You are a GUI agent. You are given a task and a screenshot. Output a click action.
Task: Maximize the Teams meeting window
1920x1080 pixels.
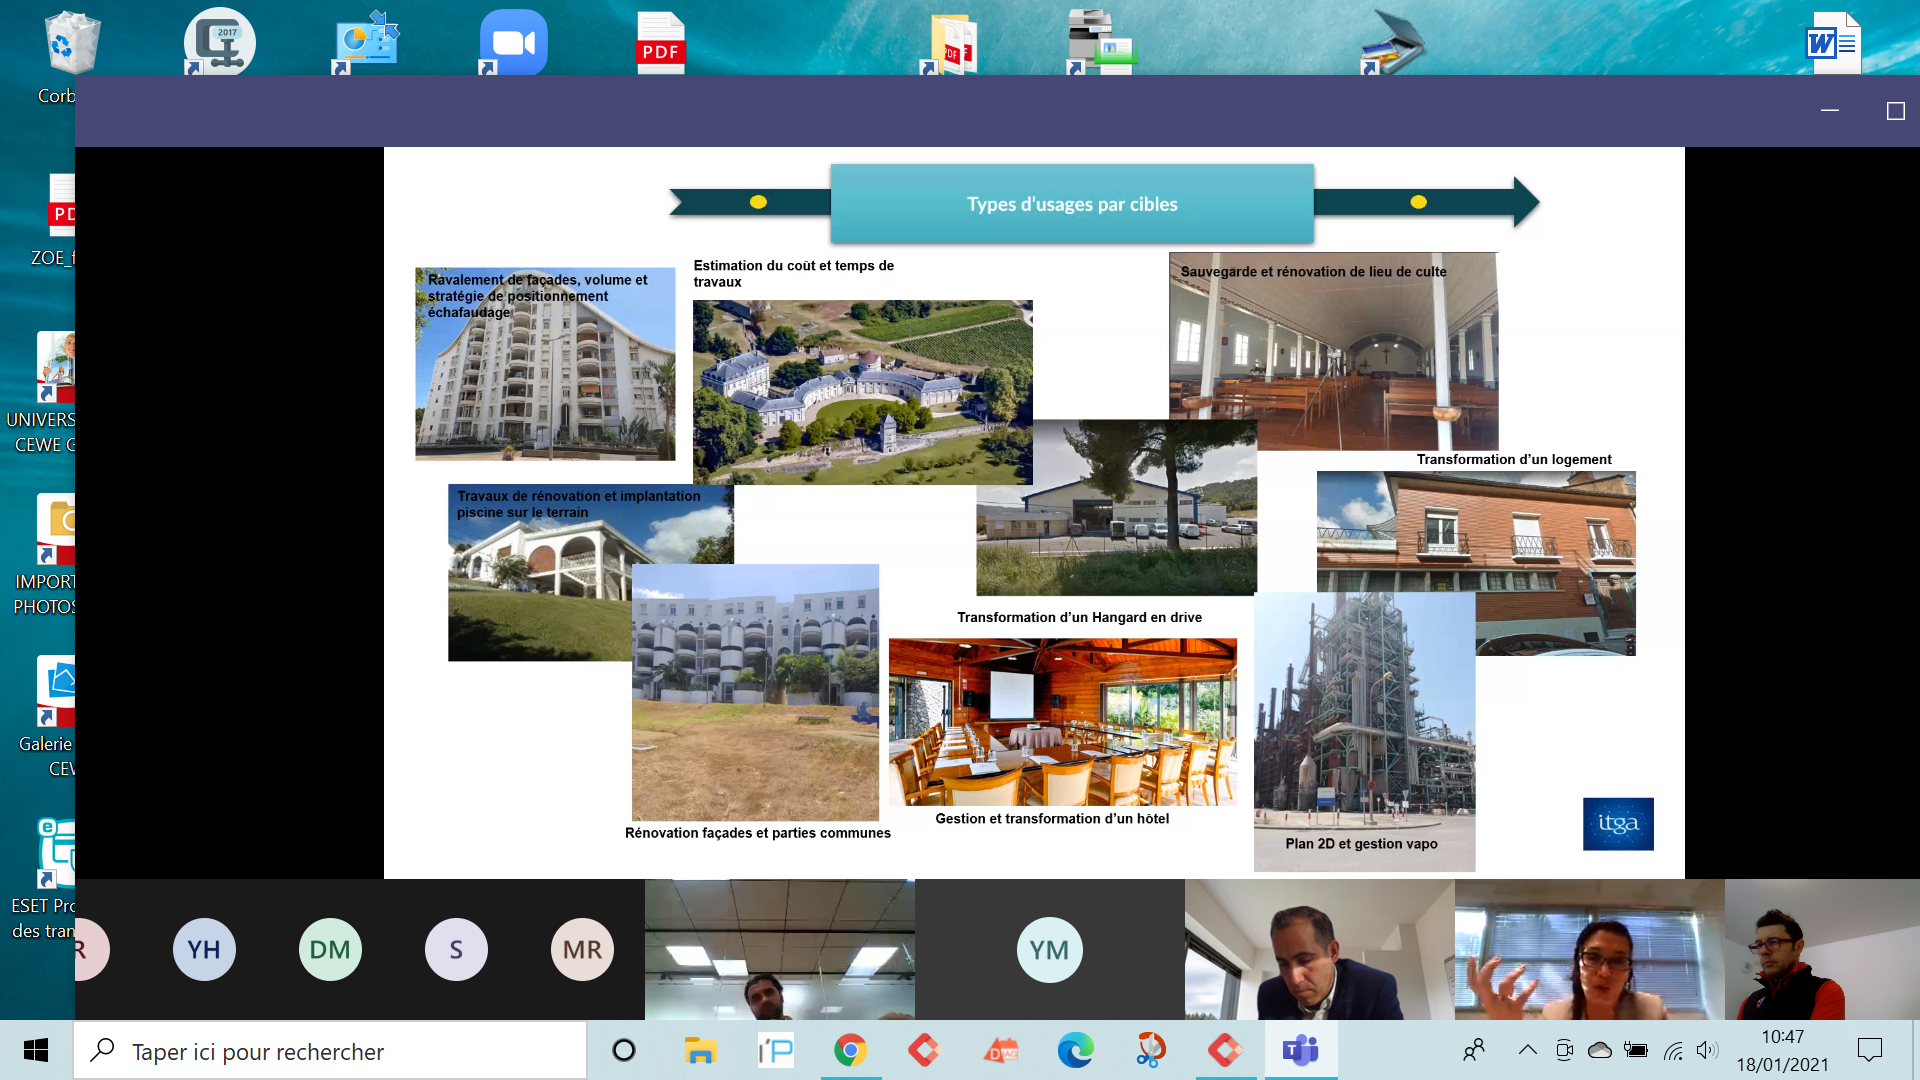click(1895, 110)
